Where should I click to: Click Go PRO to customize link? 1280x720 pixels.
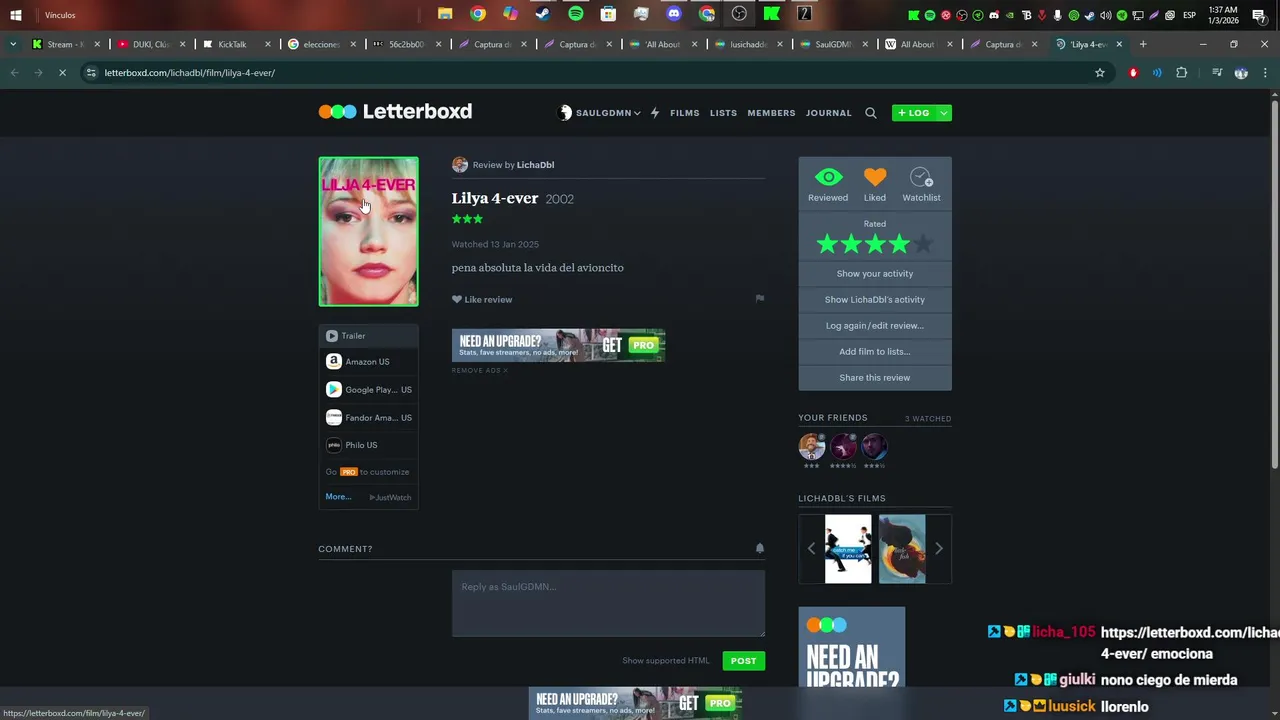coord(367,472)
